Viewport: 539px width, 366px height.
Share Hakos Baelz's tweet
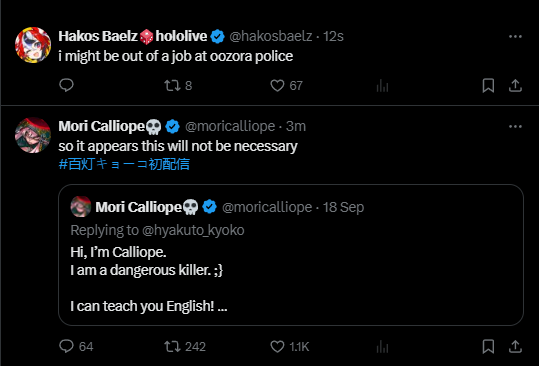(x=515, y=85)
